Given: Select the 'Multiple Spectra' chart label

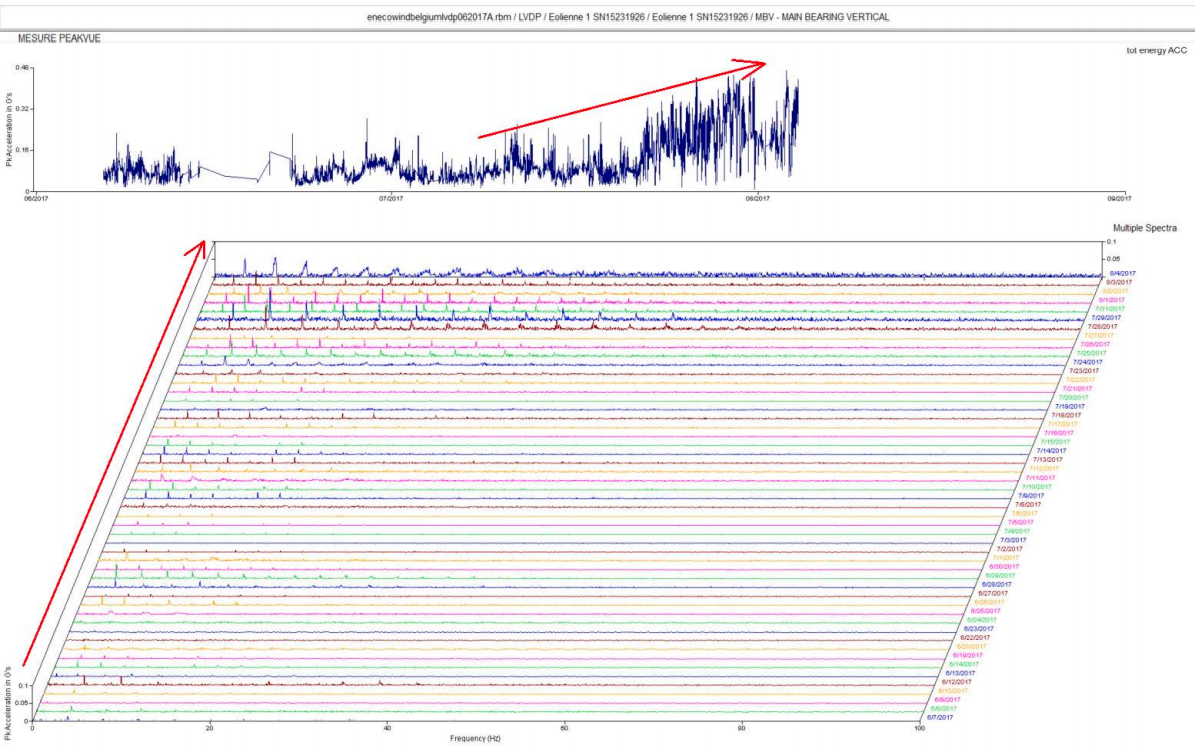Looking at the screenshot, I should coord(1145,229).
